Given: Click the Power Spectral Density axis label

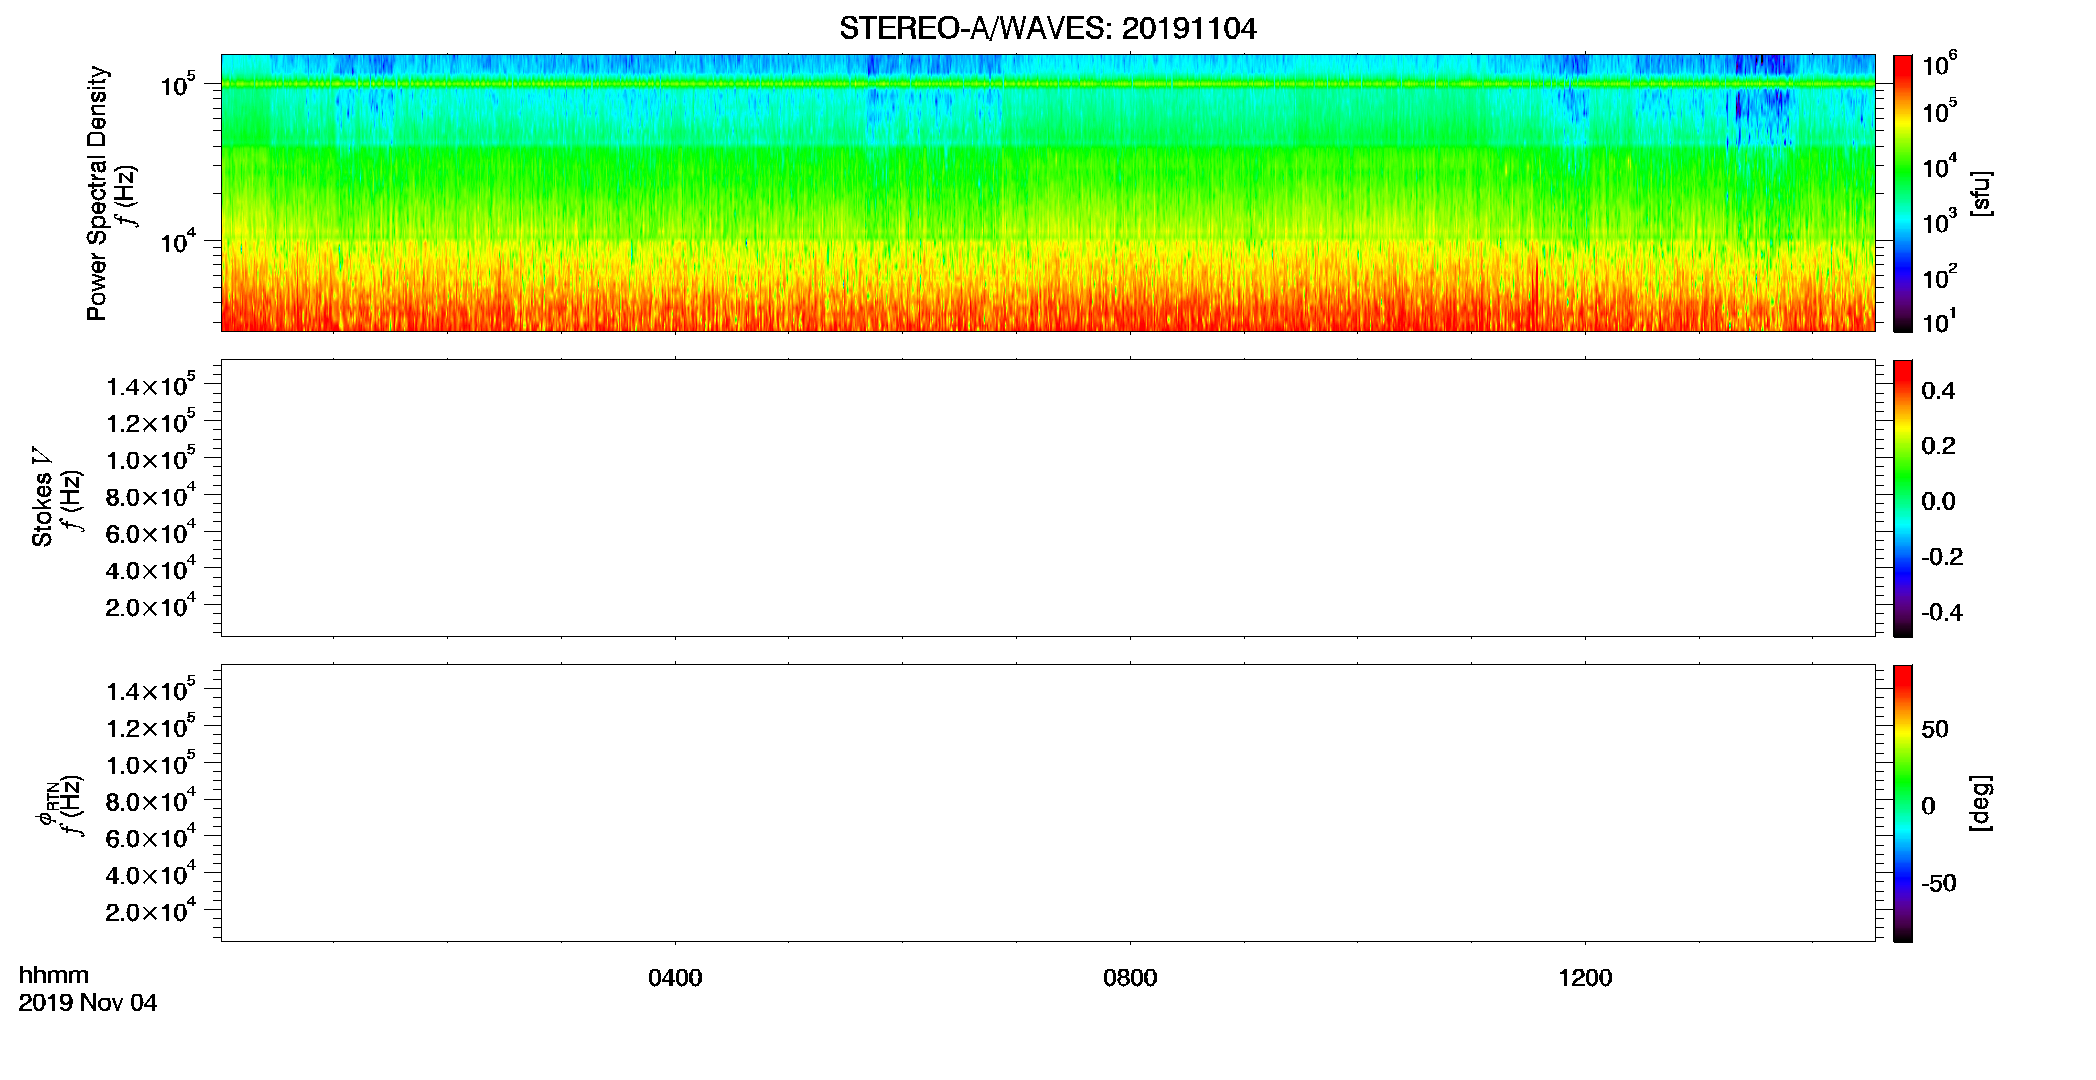Looking at the screenshot, I should [97, 193].
